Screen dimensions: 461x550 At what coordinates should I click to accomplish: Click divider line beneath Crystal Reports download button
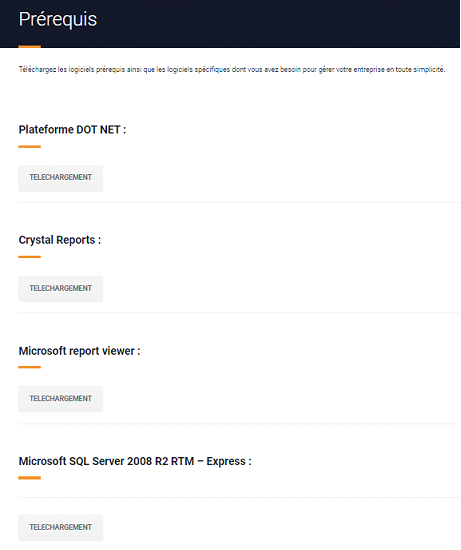point(239,313)
